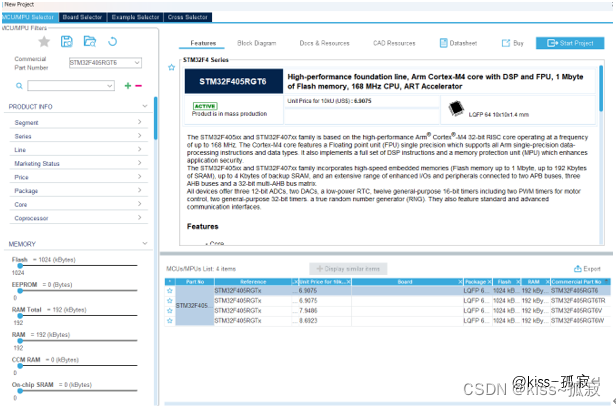Toggle favorite star for STM32F405RGT6TR row
616x406 pixels.
pos(170,301)
